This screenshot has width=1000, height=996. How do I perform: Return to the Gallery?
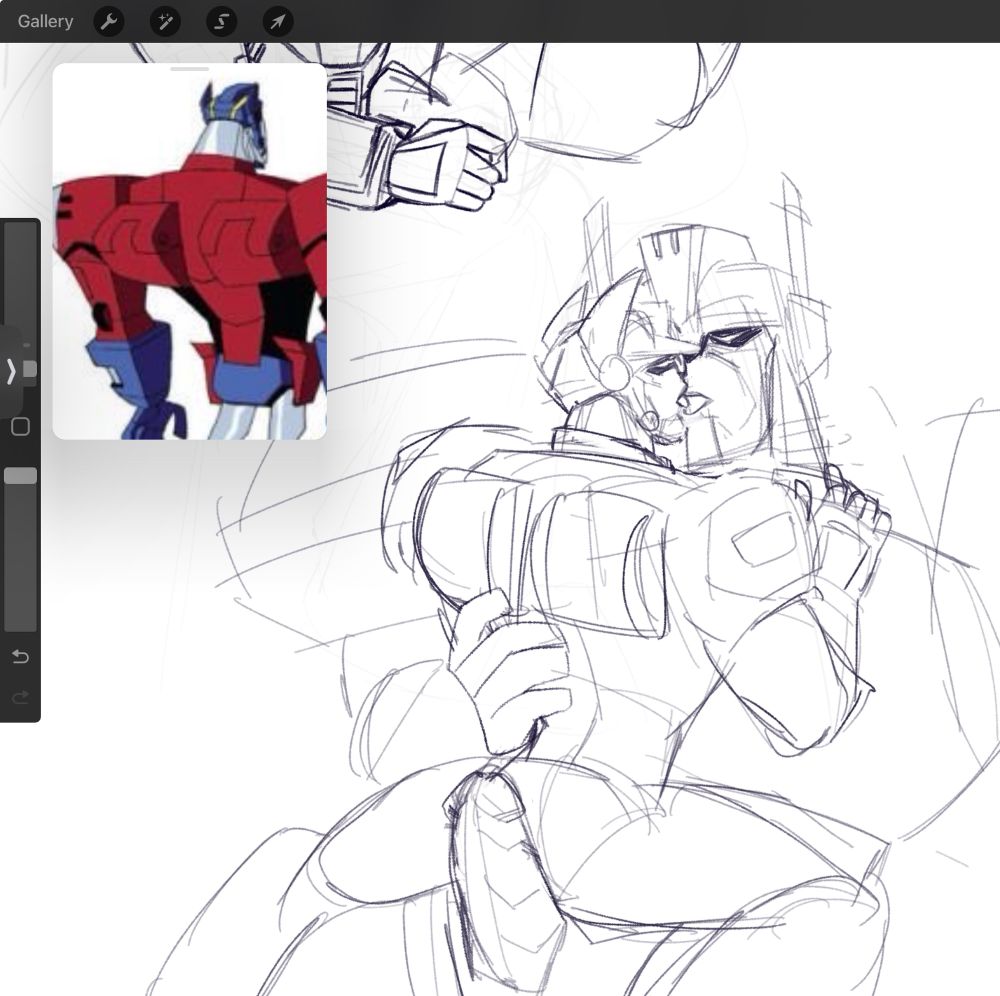click(45, 22)
